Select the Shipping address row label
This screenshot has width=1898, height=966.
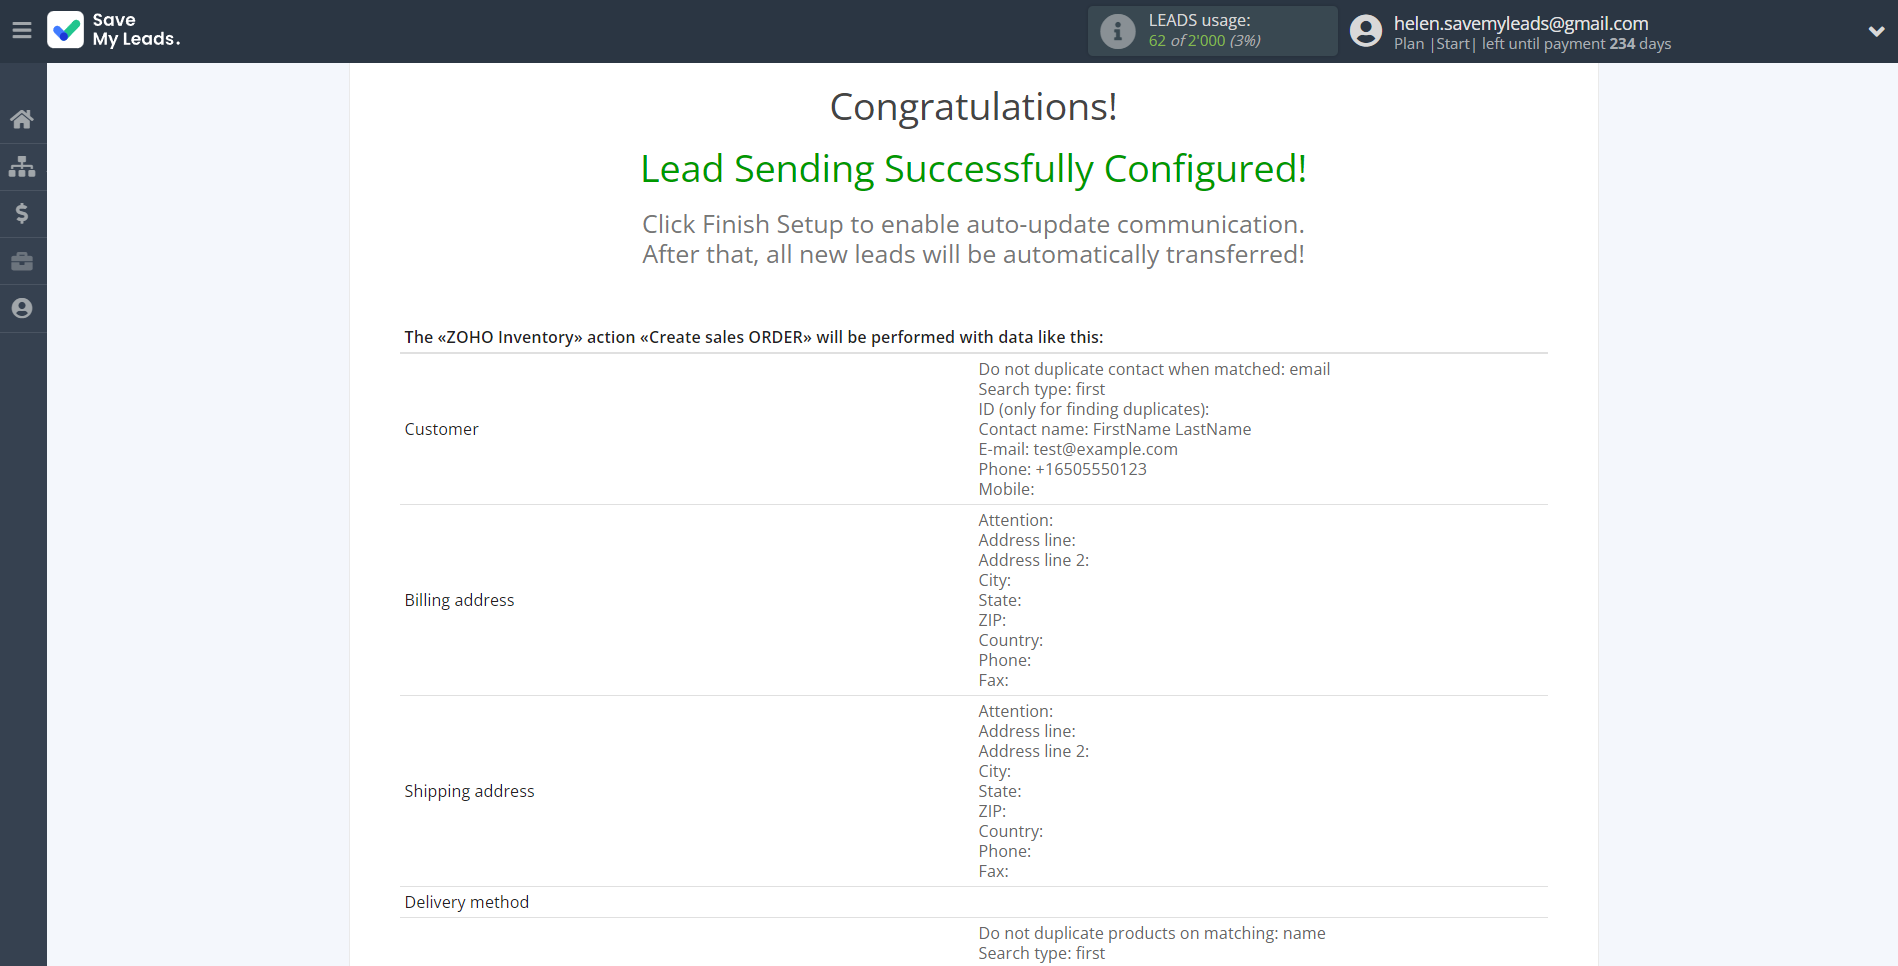coord(469,791)
